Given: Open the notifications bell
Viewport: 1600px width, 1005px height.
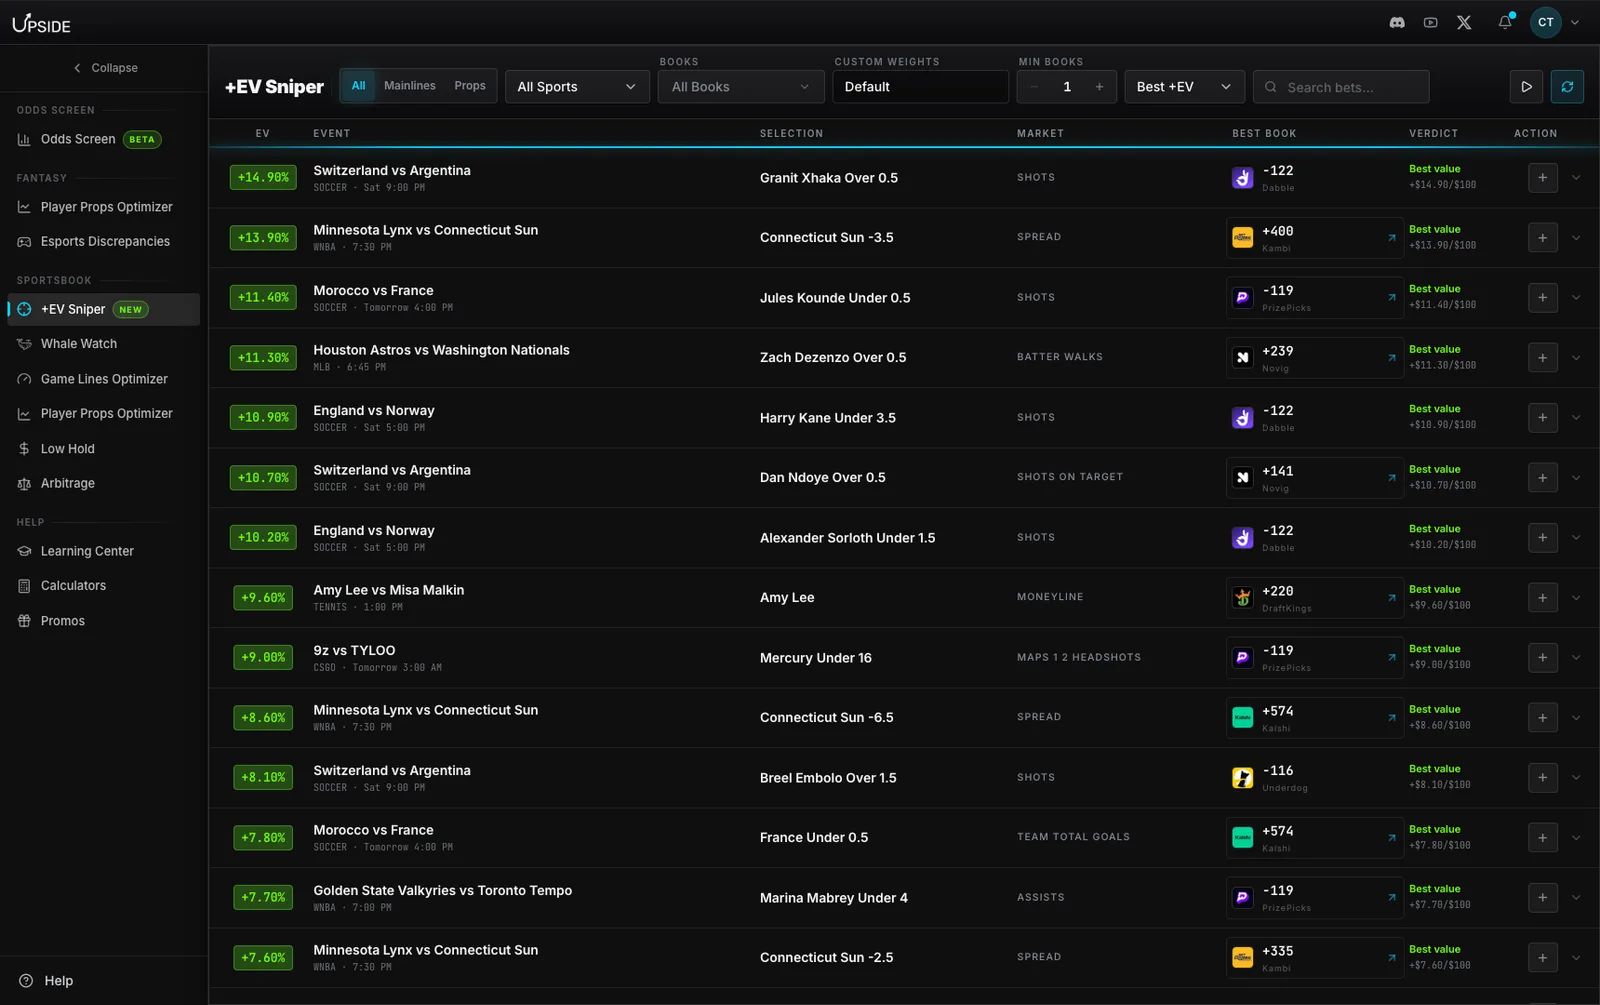Looking at the screenshot, I should point(1505,22).
